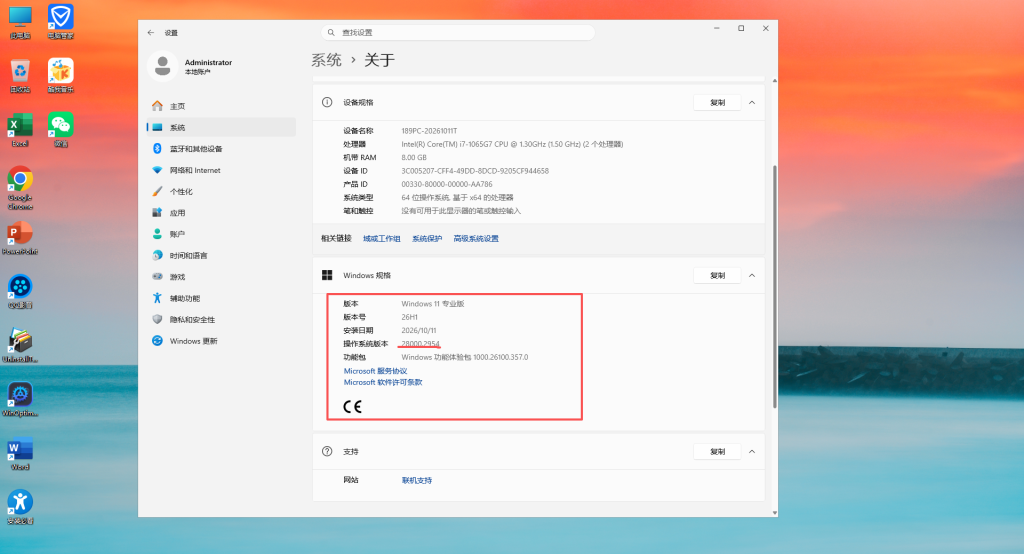Image resolution: width=1024 pixels, height=554 pixels.
Task: Click the scrollbar down arrow
Action: click(775, 513)
